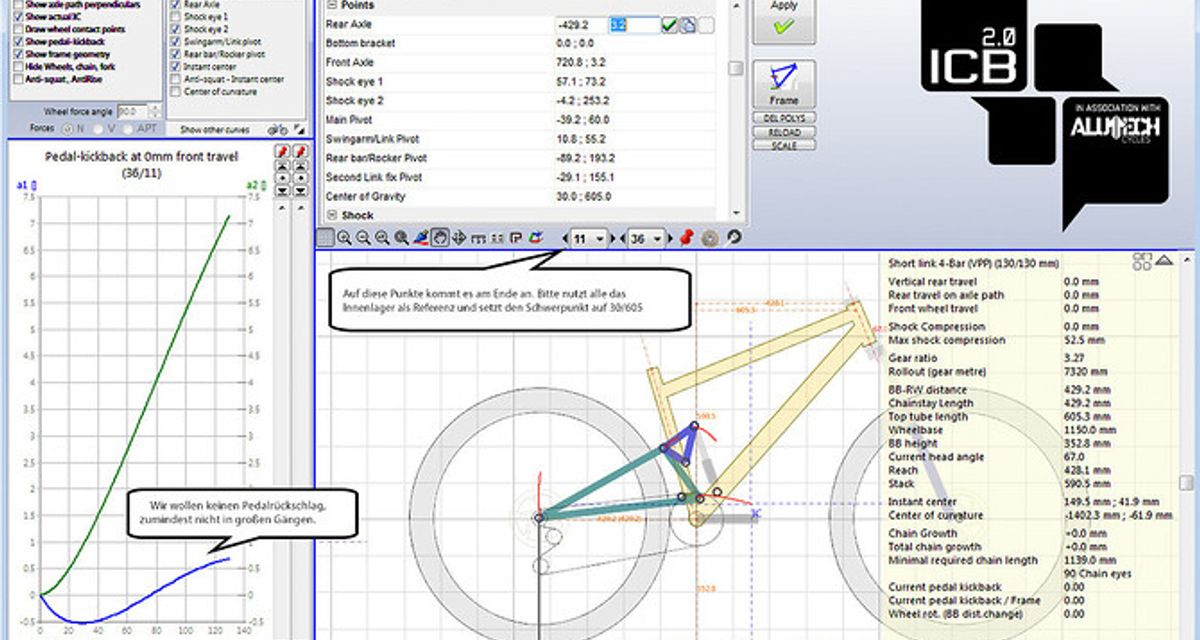Click the Frame polygon icon button
This screenshot has height=640, width=1200.
pyautogui.click(x=784, y=84)
